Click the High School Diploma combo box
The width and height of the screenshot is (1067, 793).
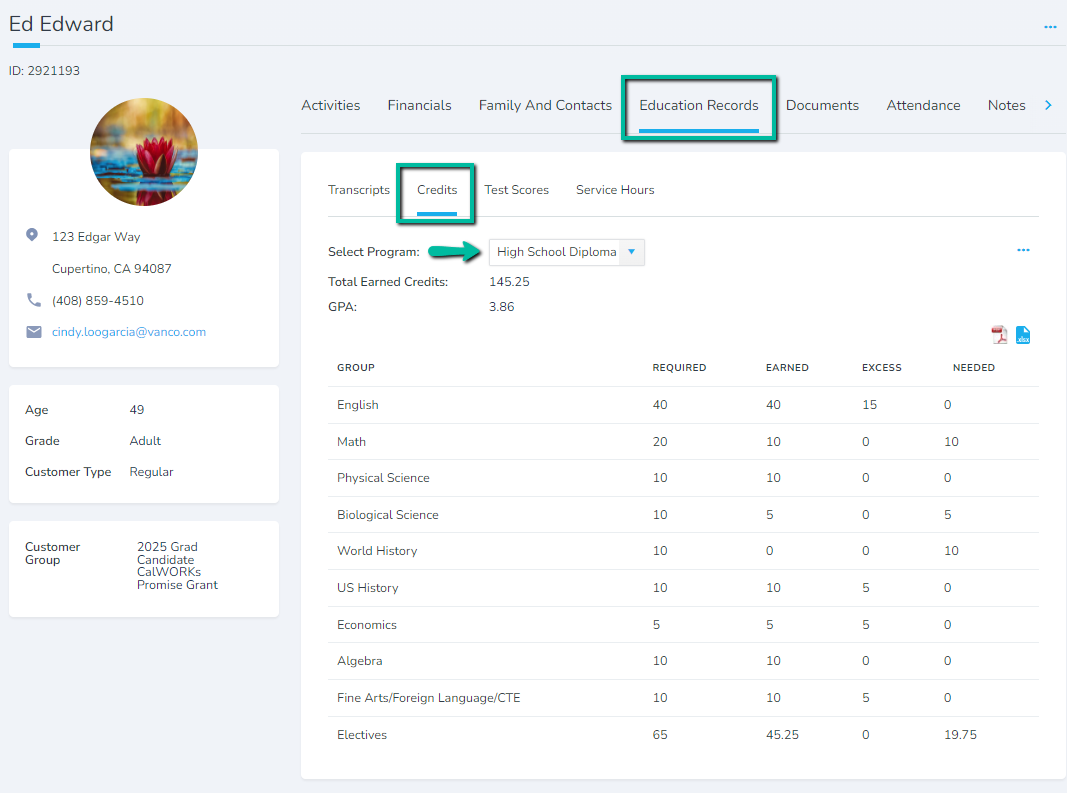(x=556, y=252)
